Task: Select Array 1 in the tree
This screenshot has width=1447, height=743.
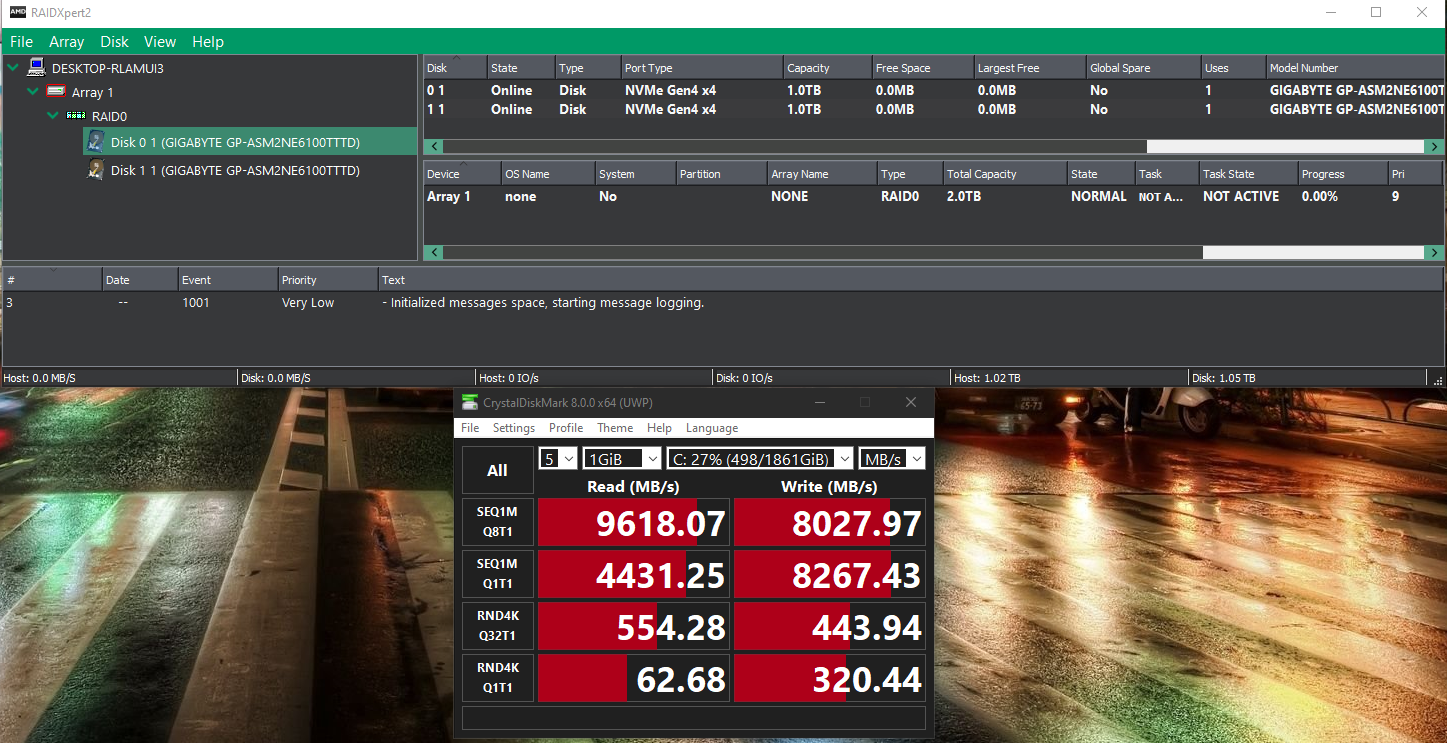Action: pos(93,92)
